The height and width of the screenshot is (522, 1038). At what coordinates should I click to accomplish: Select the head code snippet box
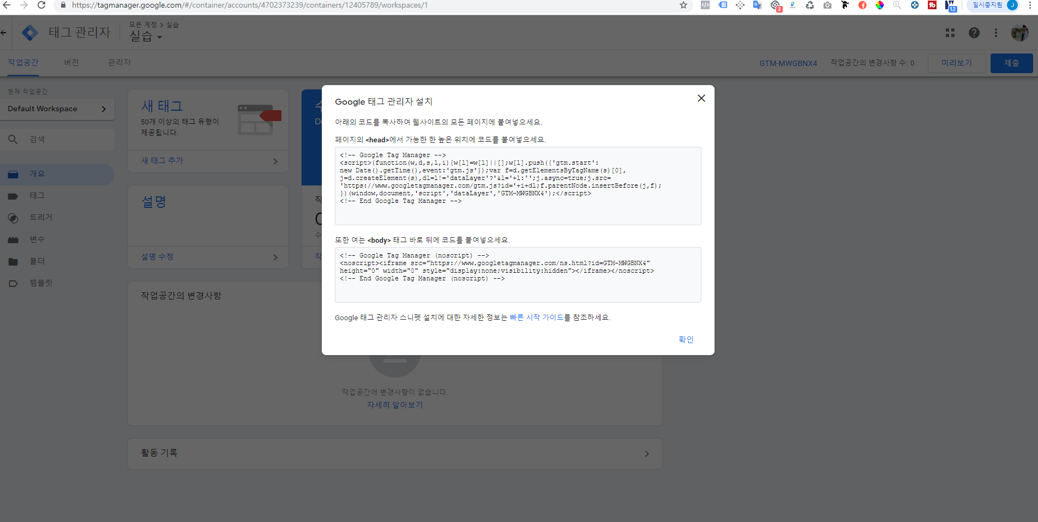tap(518, 186)
